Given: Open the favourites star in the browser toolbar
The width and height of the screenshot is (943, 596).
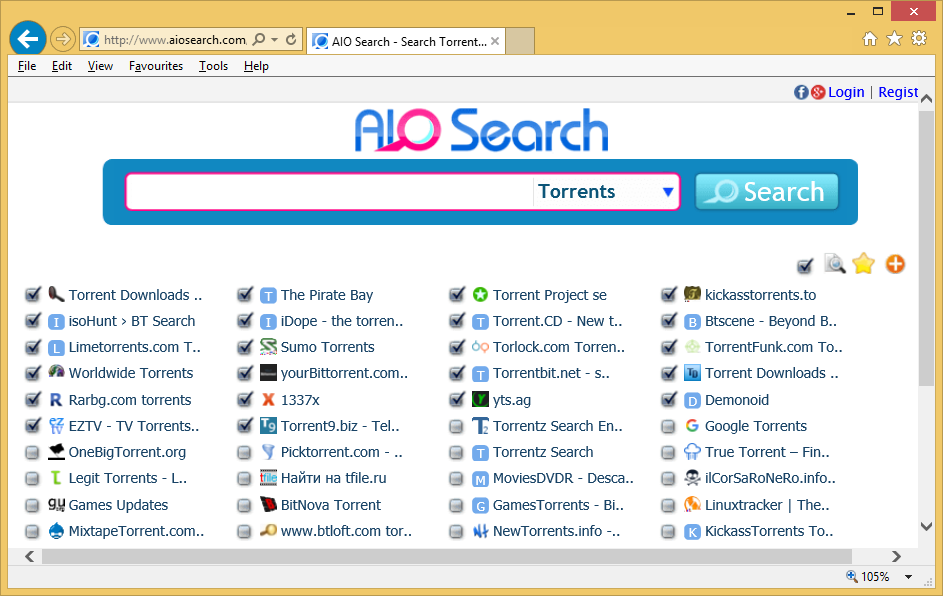Looking at the screenshot, I should [x=894, y=39].
